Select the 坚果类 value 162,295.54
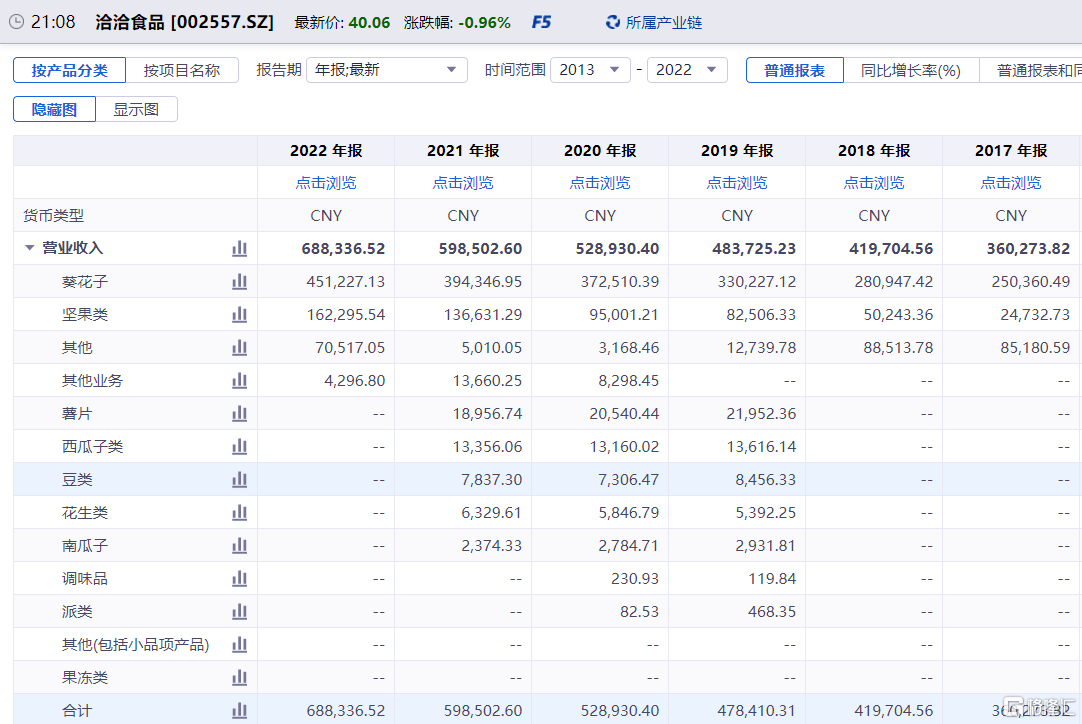1082x724 pixels. click(346, 315)
